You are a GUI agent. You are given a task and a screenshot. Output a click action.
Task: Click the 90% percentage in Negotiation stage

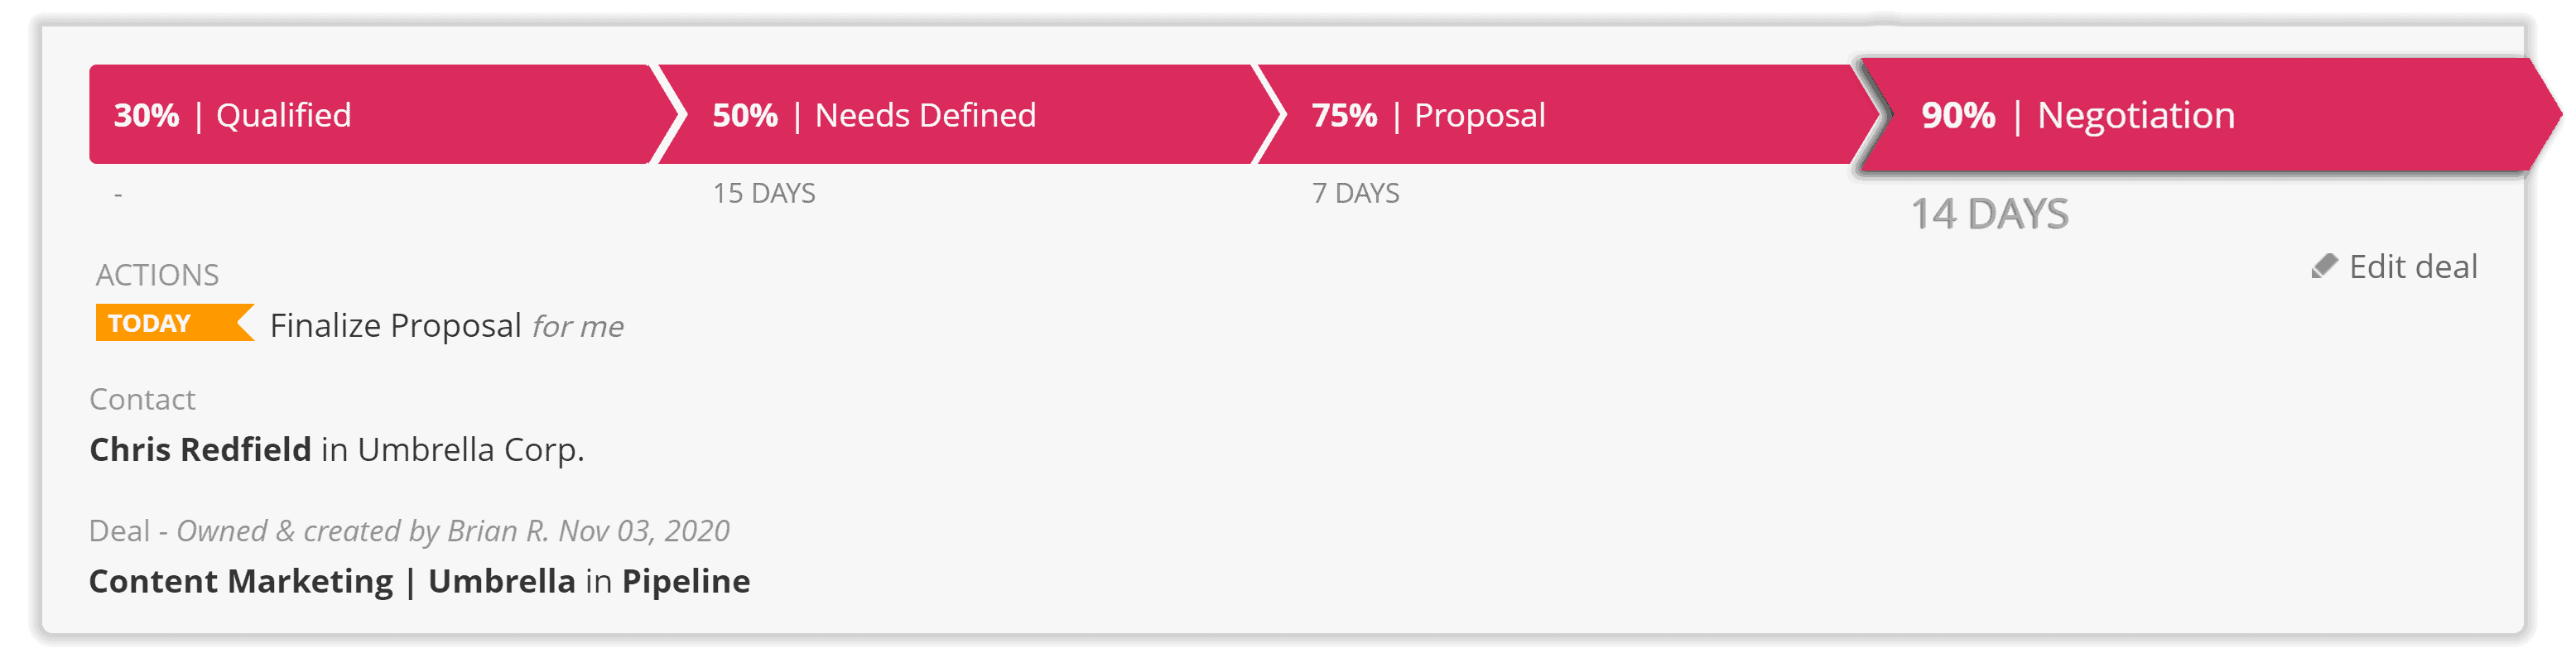pos(1958,115)
